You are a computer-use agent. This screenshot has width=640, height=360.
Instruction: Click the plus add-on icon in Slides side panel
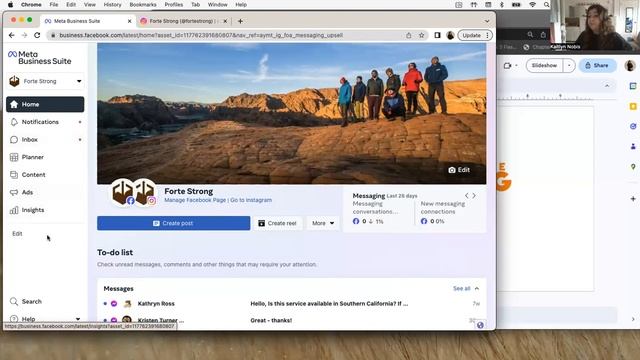coord(633,199)
